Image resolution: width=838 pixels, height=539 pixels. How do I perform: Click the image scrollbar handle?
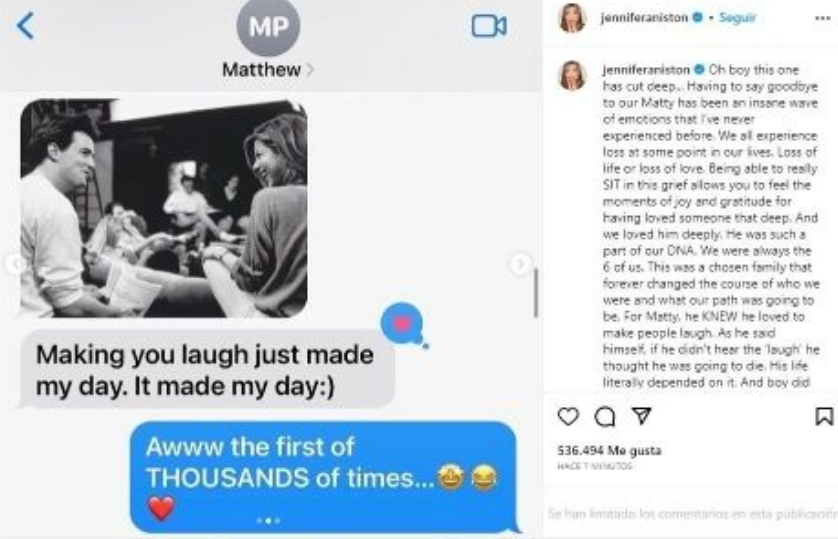(x=536, y=293)
